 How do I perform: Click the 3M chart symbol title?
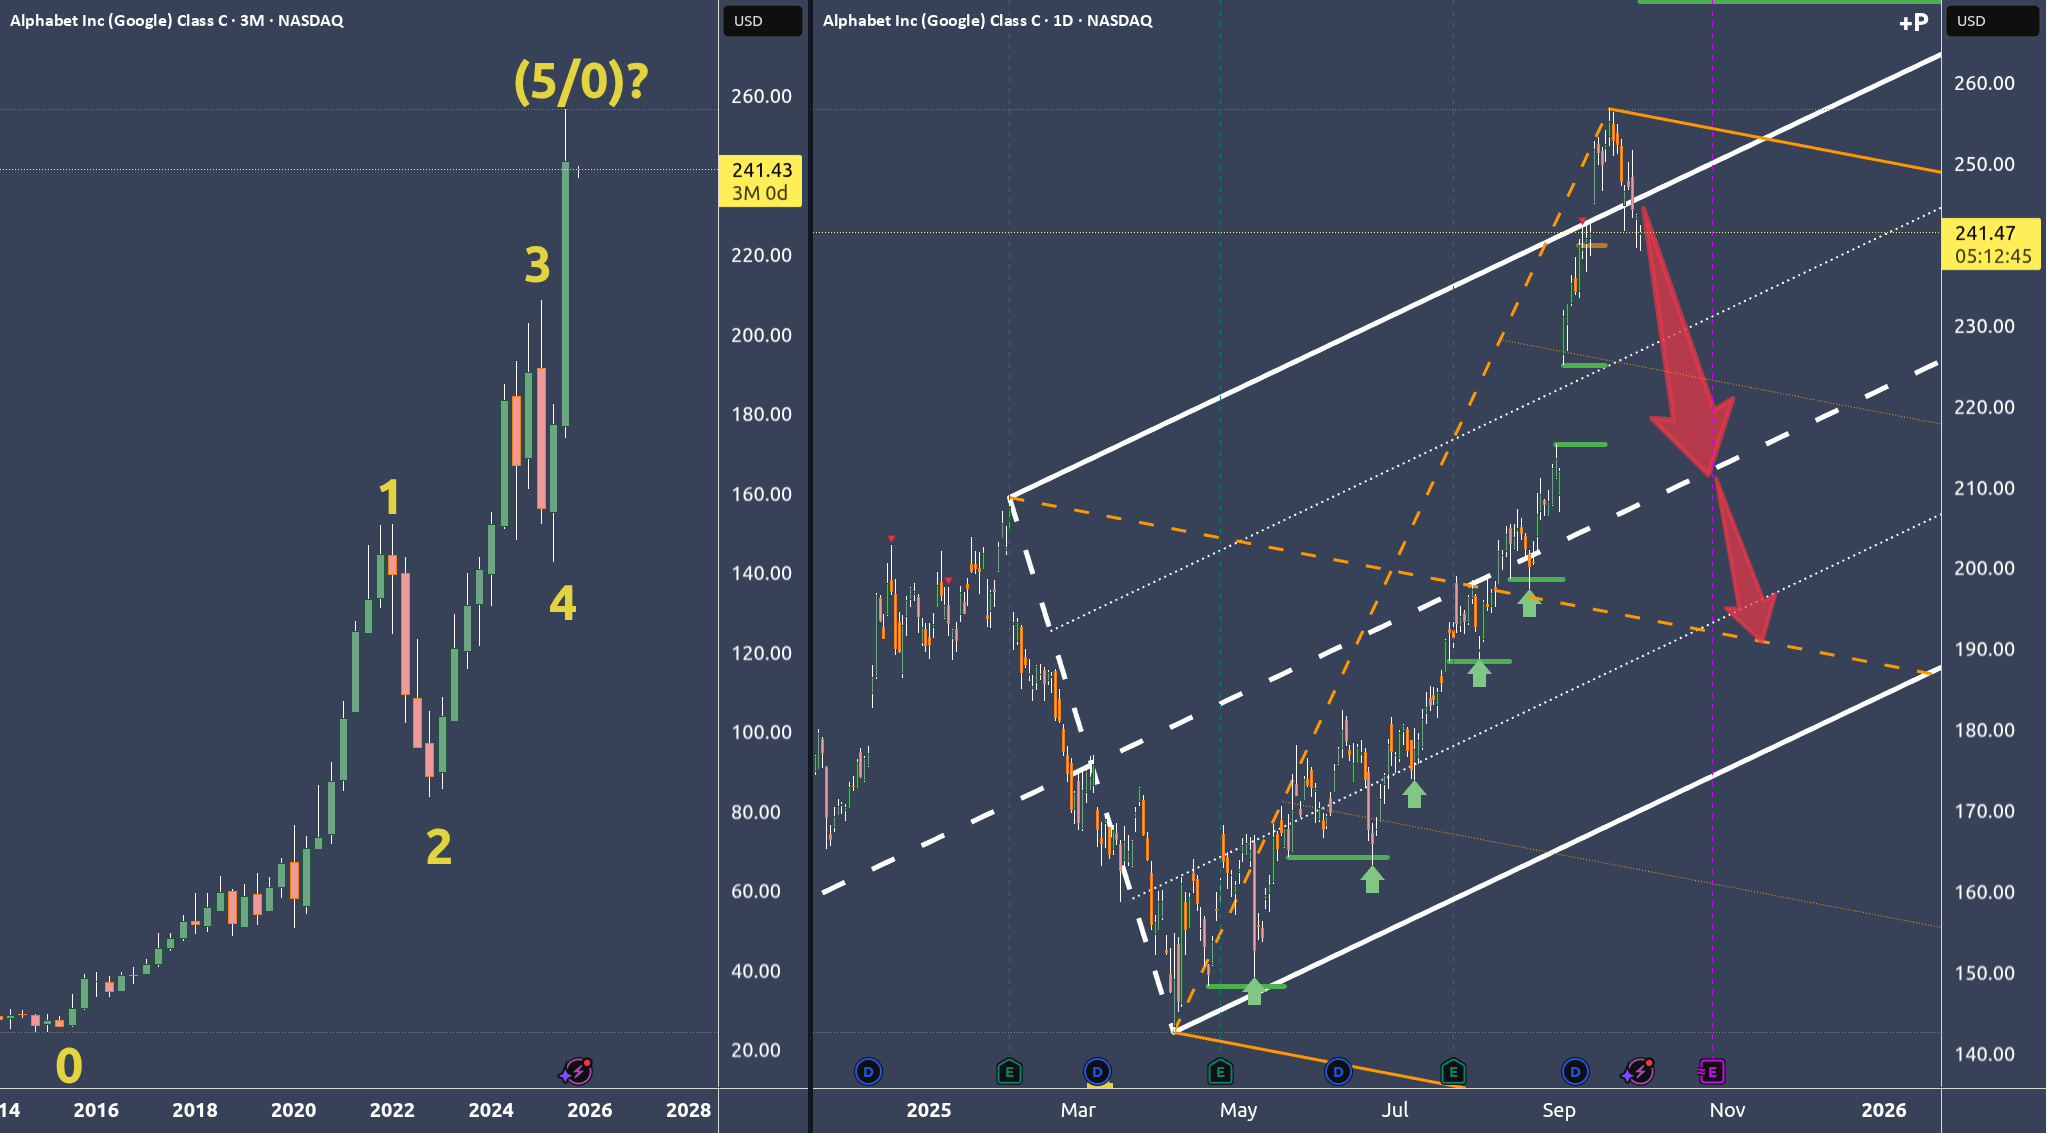[x=177, y=21]
